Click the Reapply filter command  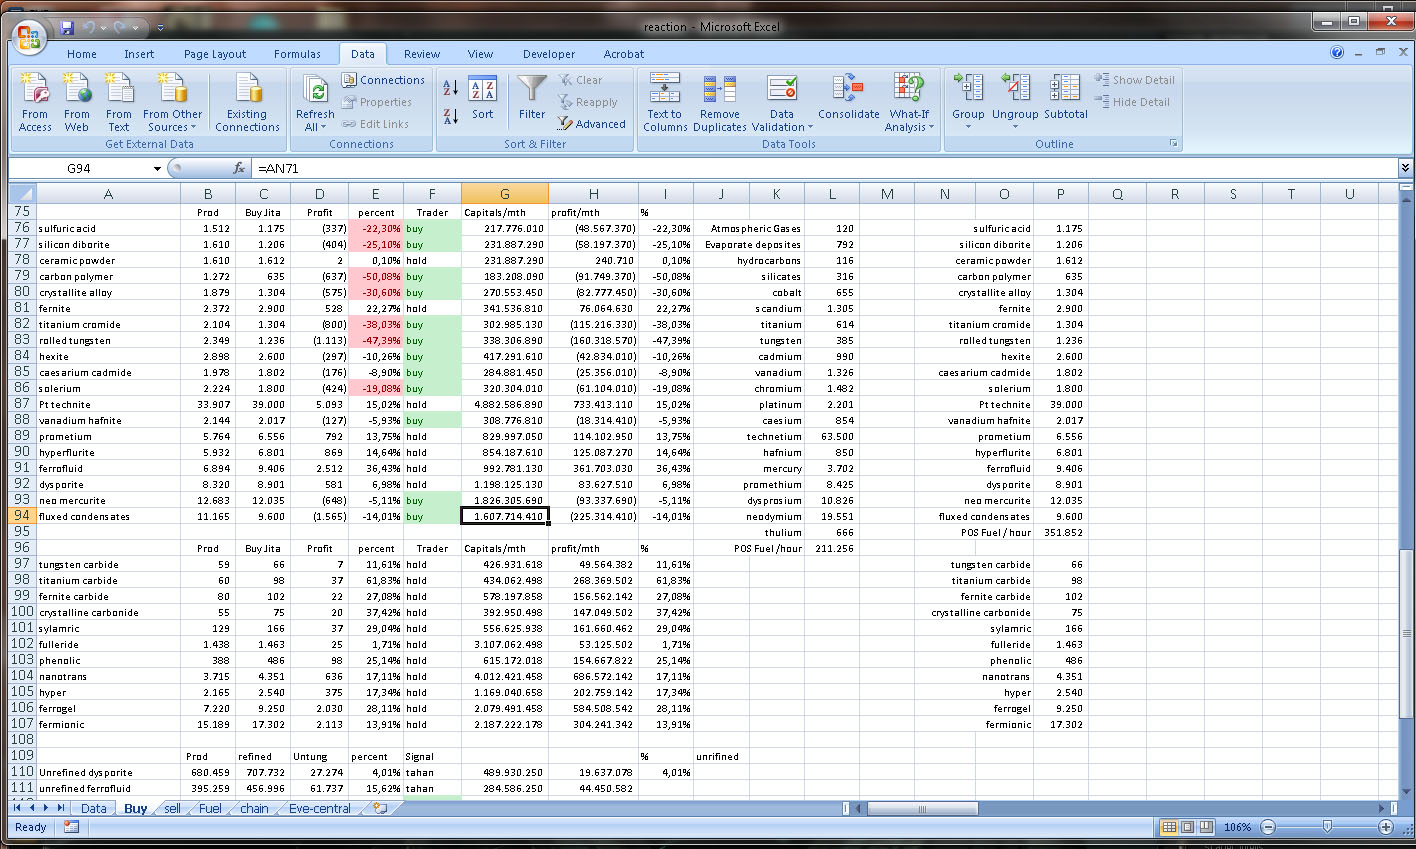(588, 102)
